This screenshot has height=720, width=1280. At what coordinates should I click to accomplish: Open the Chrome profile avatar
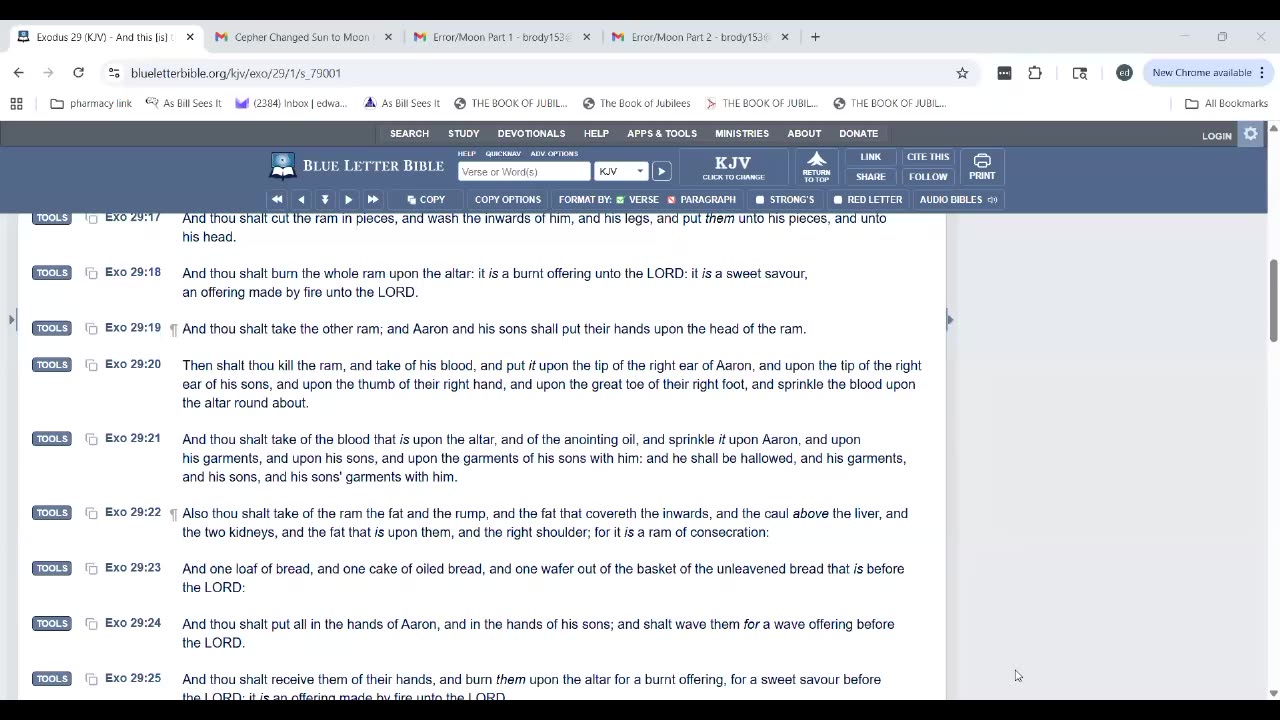pos(1124,73)
